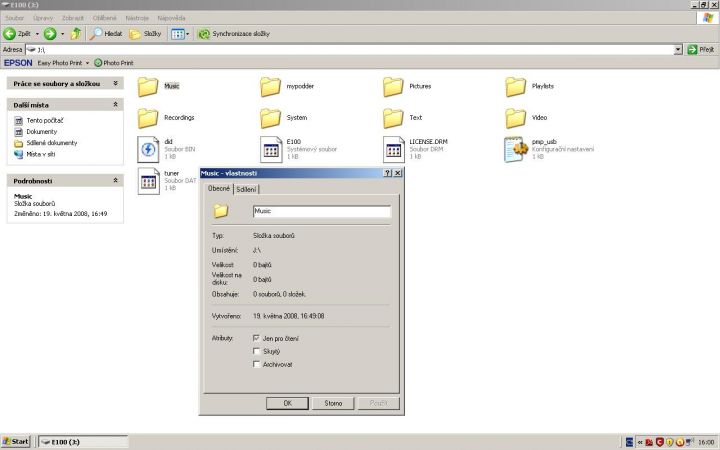Open the Zobrazit menu
720x450 pixels.
tap(73, 18)
